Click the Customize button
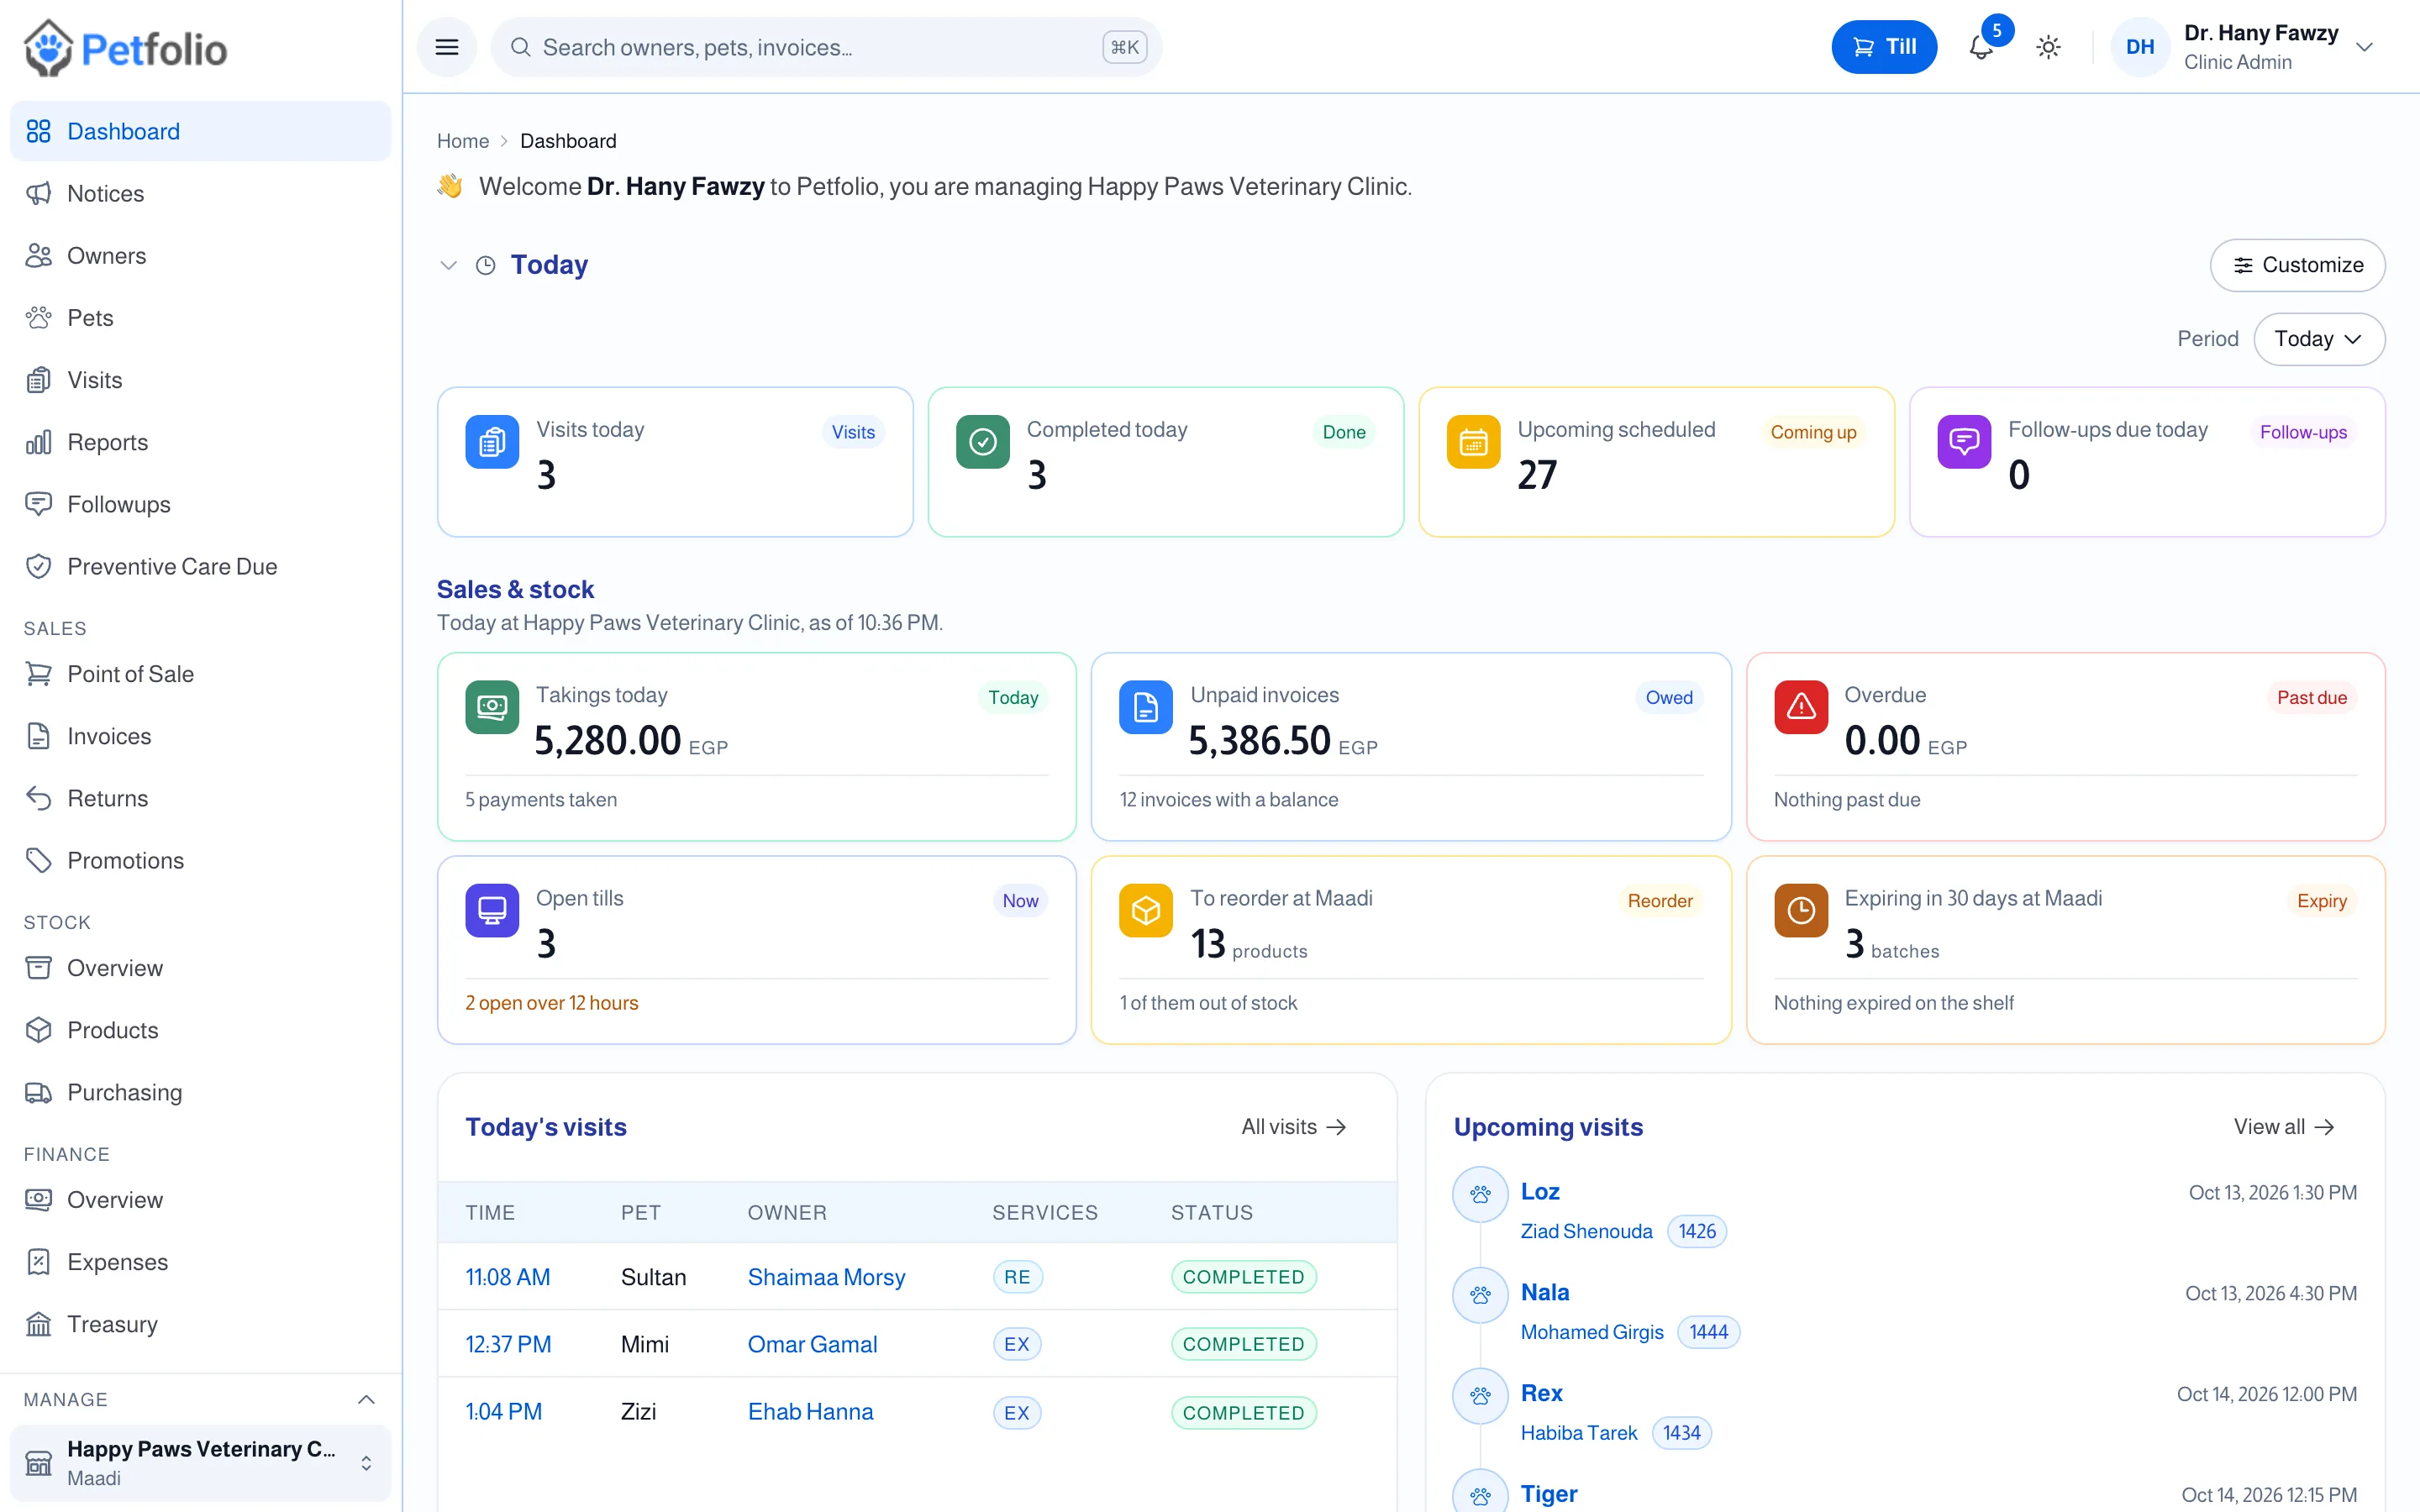The height and width of the screenshot is (1512, 2420). [x=2297, y=265]
